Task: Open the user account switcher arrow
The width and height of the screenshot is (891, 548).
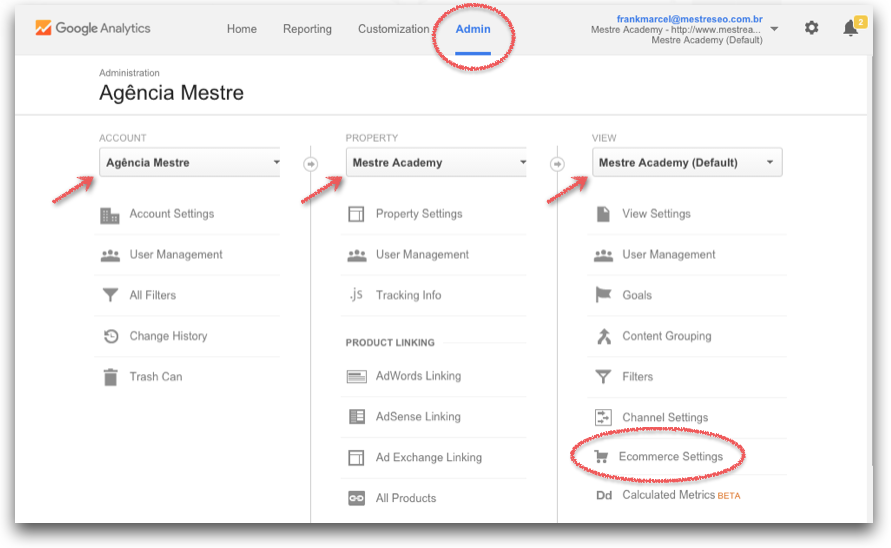Action: [x=774, y=29]
